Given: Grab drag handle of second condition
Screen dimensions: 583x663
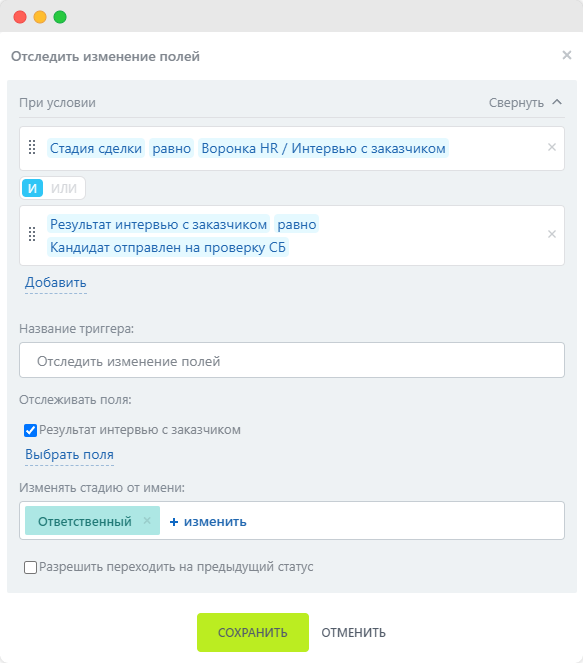Looking at the screenshot, I should pos(32,234).
